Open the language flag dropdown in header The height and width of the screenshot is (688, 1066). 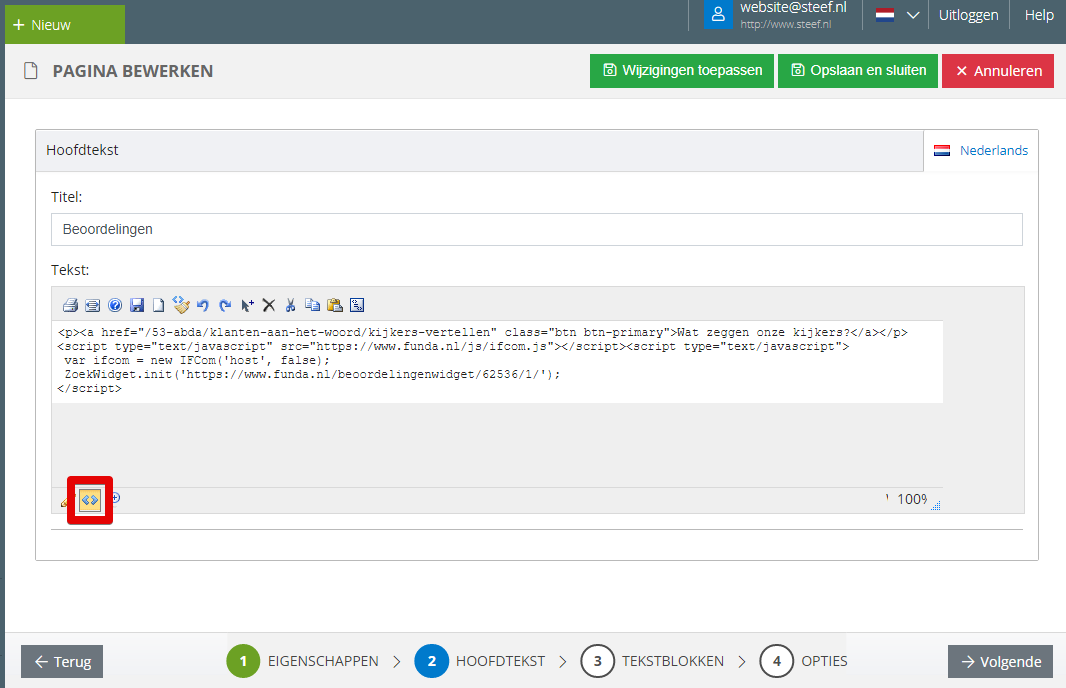pyautogui.click(x=897, y=15)
